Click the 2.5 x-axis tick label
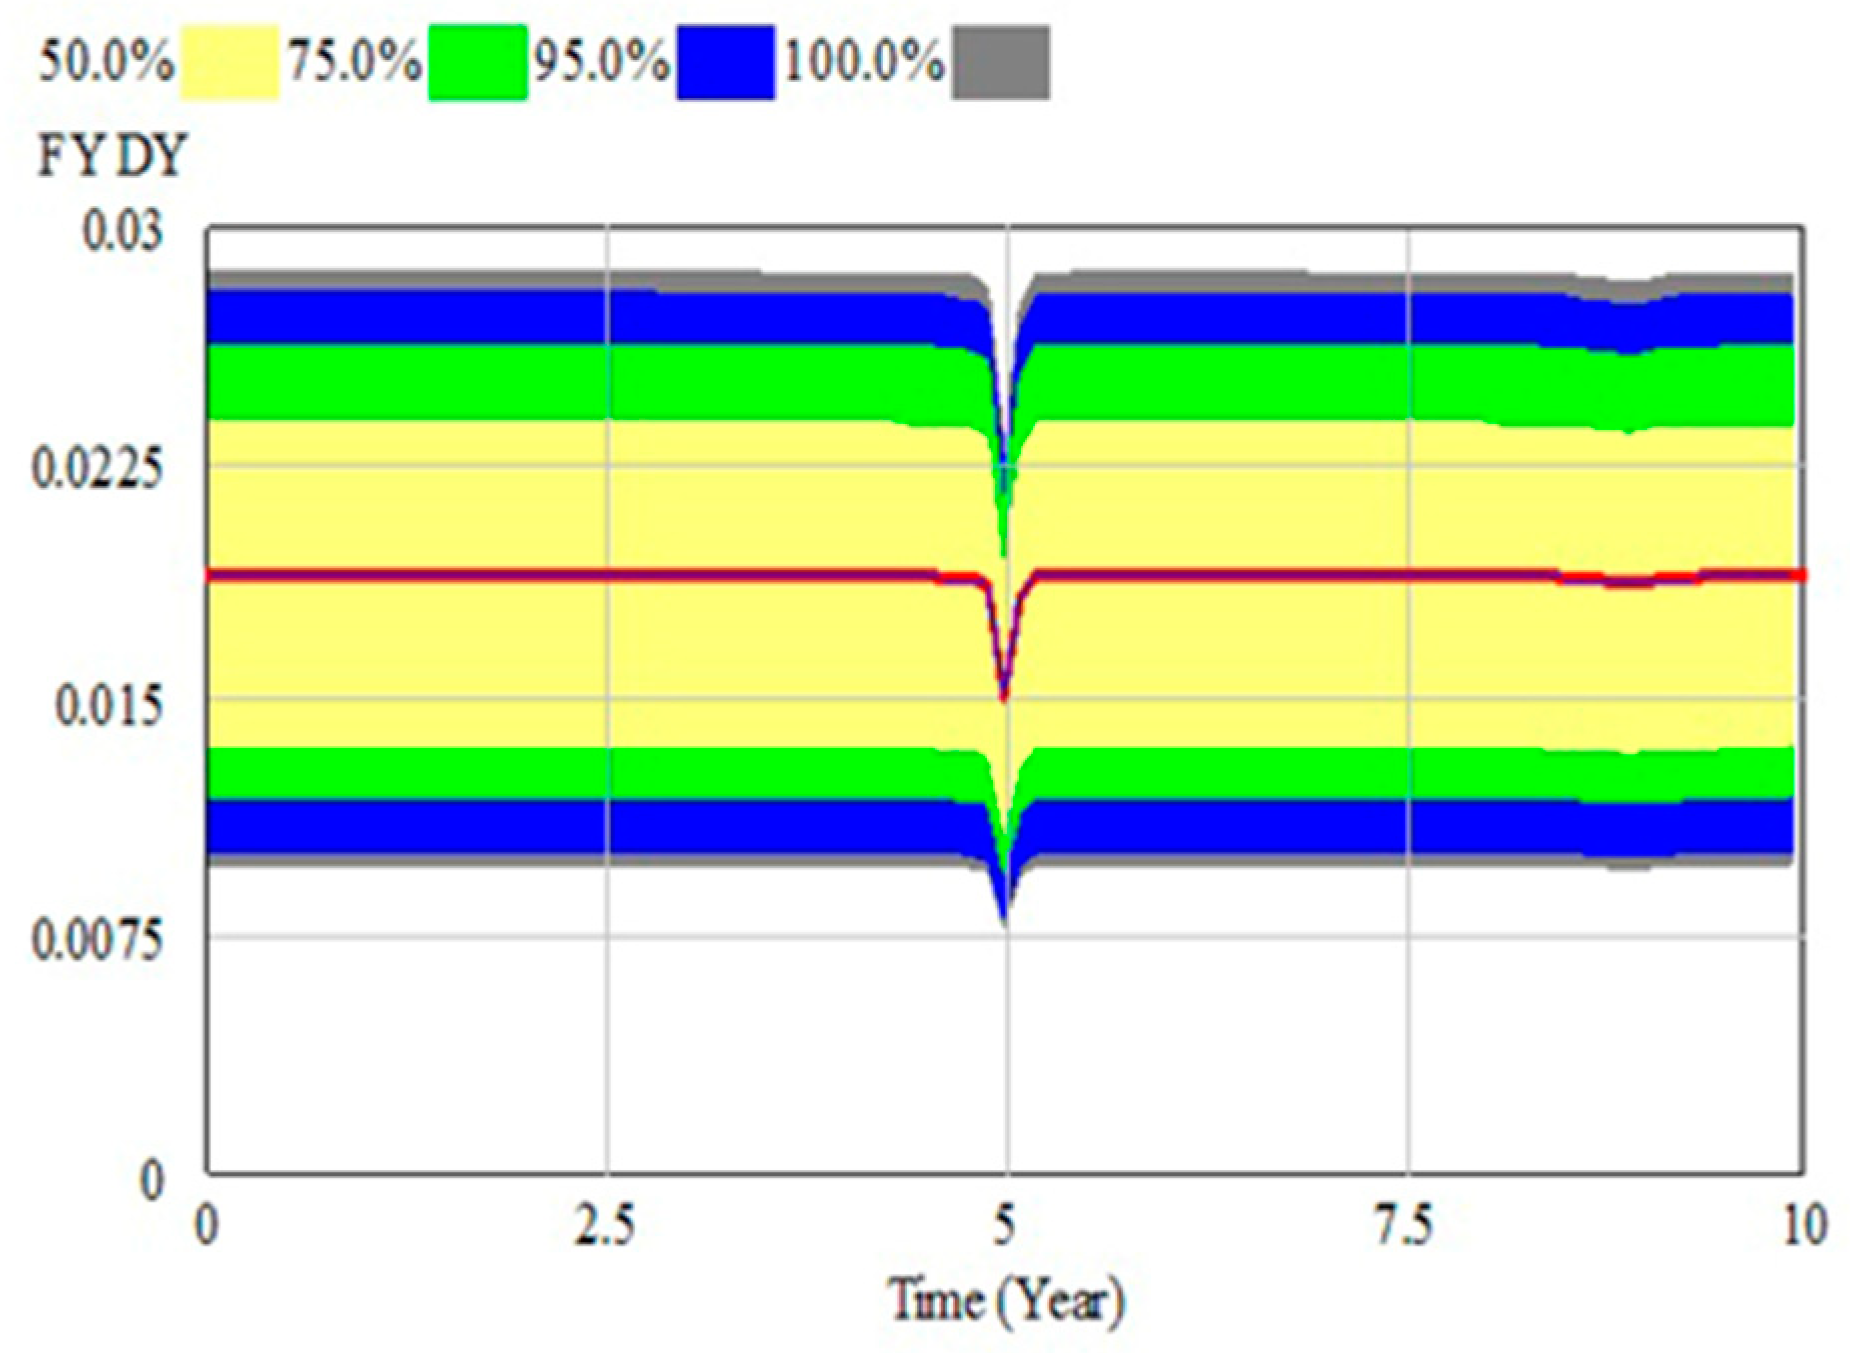This screenshot has width=1850, height=1353. (605, 1226)
